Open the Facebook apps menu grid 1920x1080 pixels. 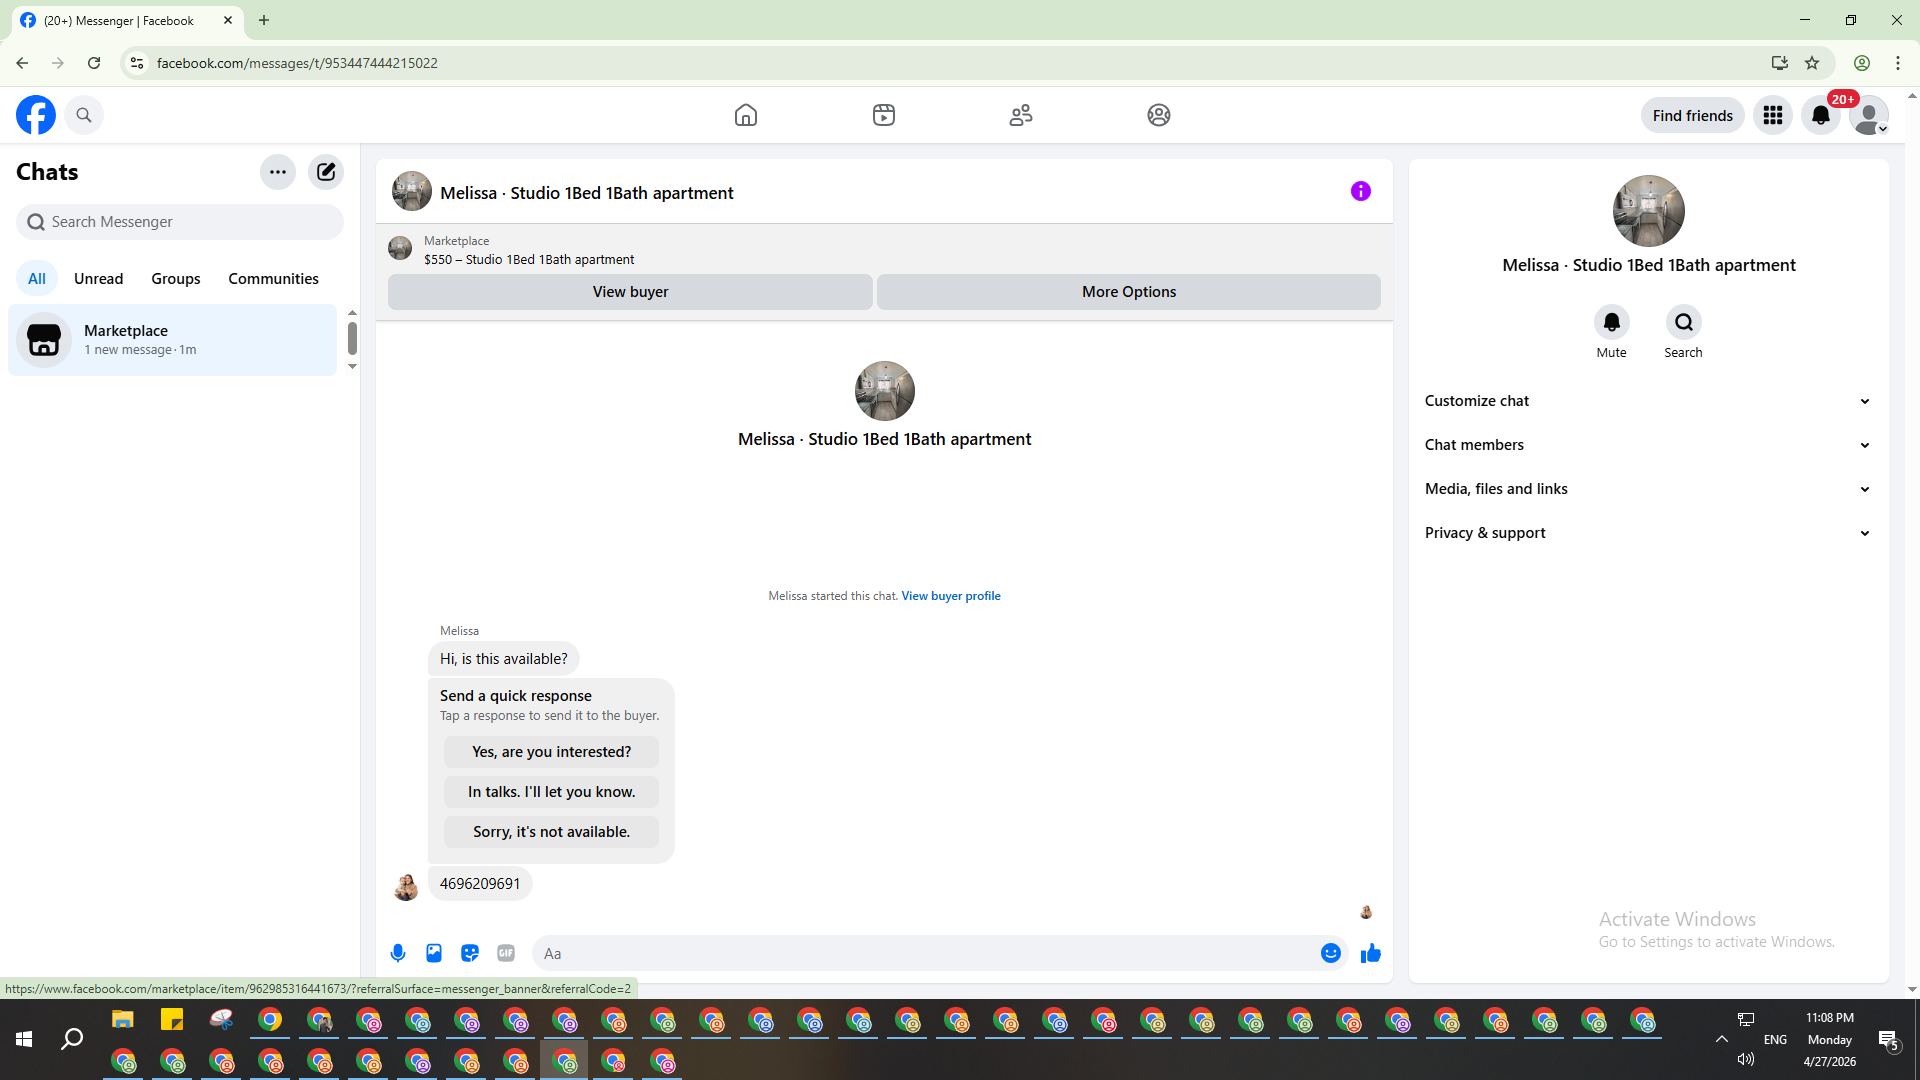pyautogui.click(x=1773, y=115)
